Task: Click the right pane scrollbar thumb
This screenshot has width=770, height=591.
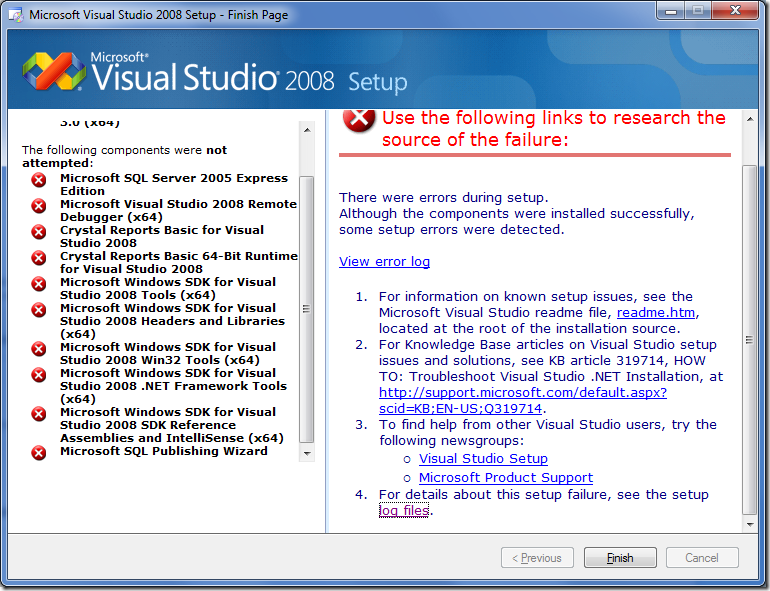Action: [x=749, y=340]
